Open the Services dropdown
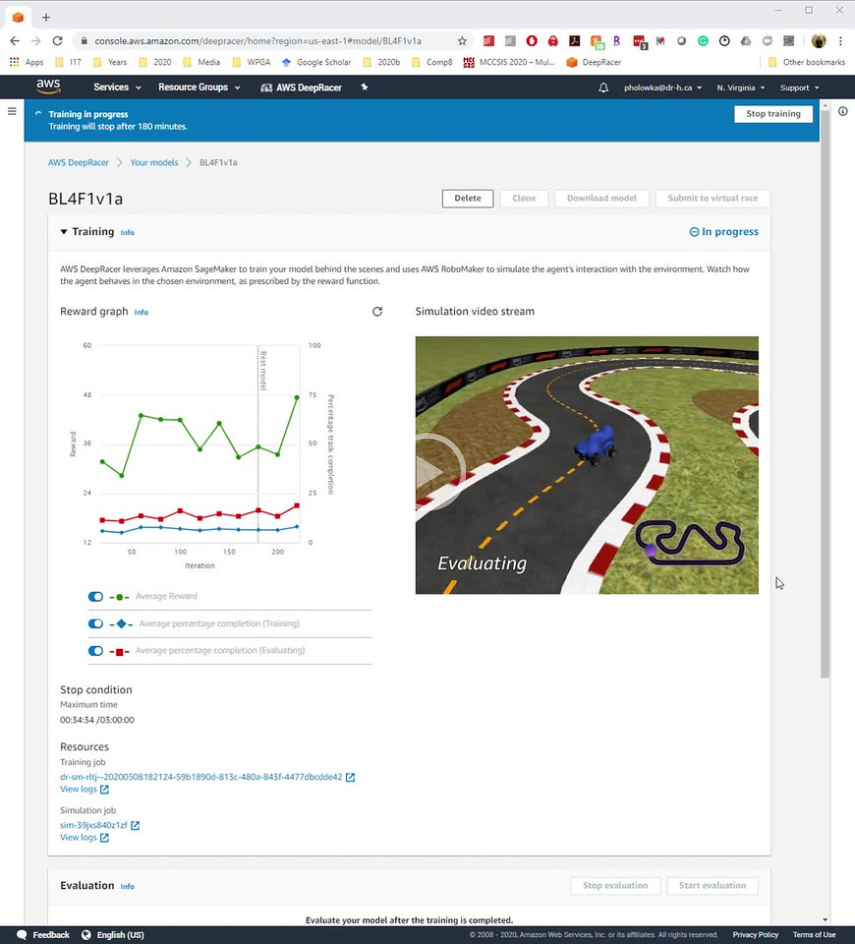This screenshot has width=855, height=944. pos(117,87)
